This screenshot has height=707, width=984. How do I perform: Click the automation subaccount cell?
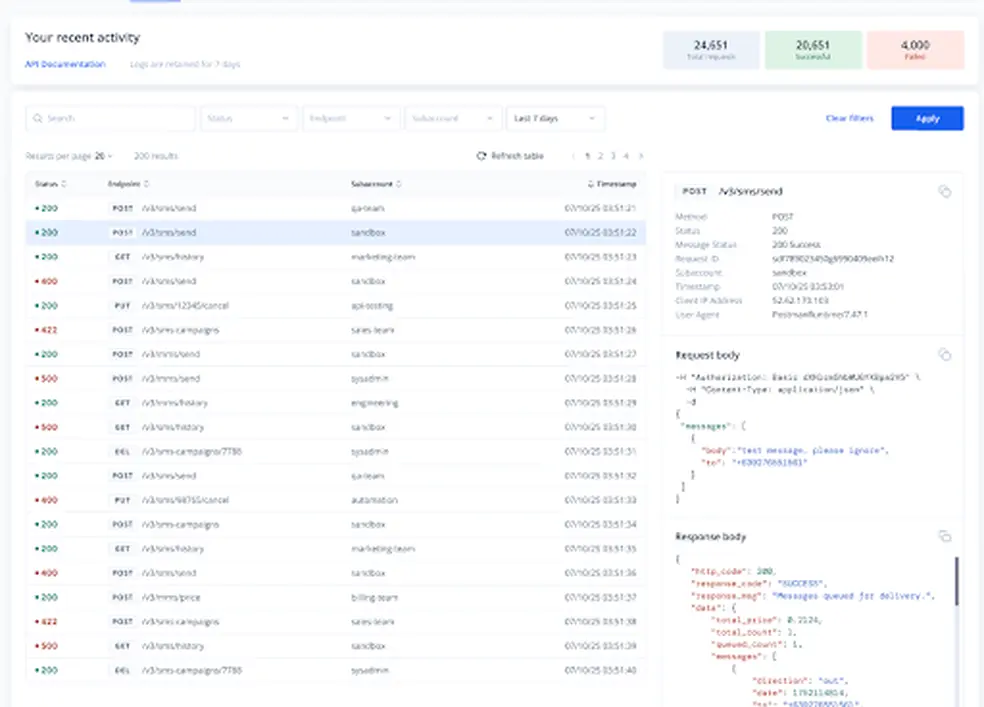[374, 500]
